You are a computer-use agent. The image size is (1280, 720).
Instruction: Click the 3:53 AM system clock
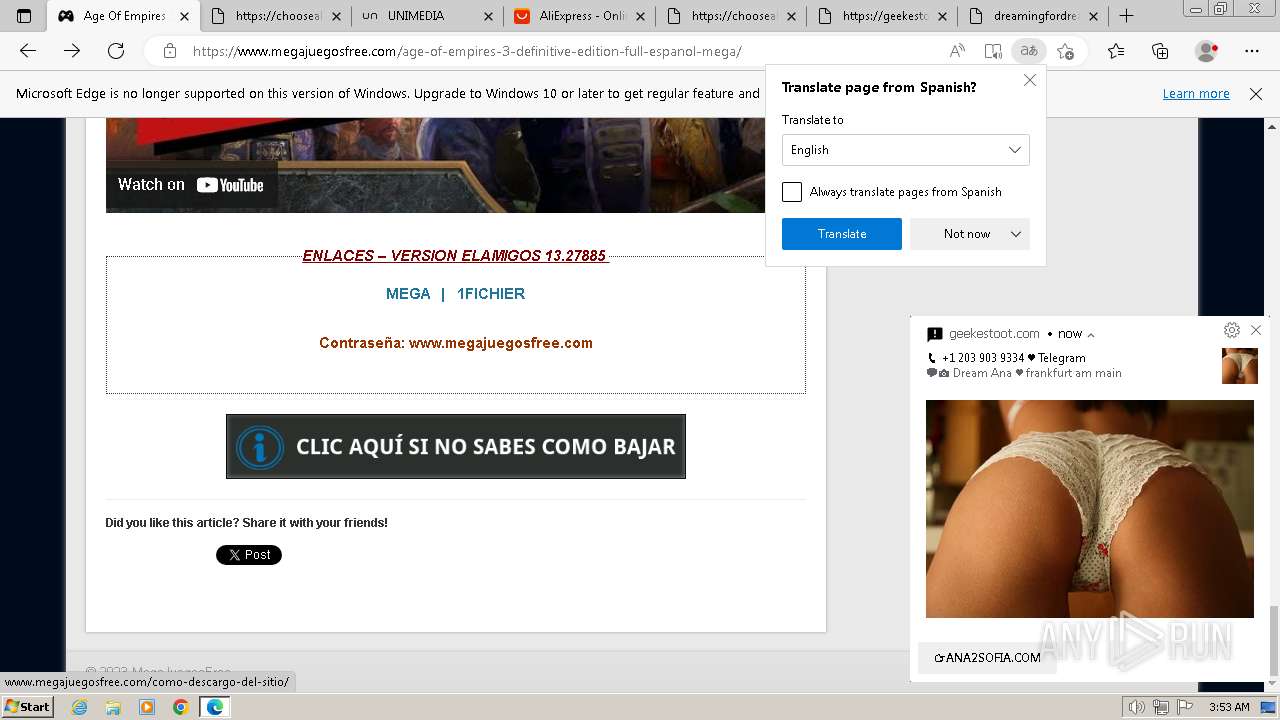point(1229,707)
